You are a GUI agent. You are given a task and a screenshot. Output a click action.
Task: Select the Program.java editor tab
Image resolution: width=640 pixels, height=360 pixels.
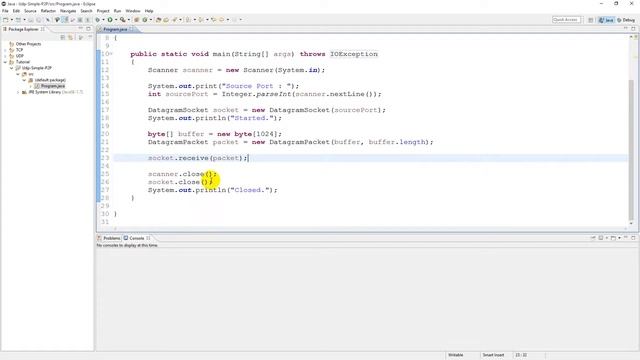(x=115, y=29)
